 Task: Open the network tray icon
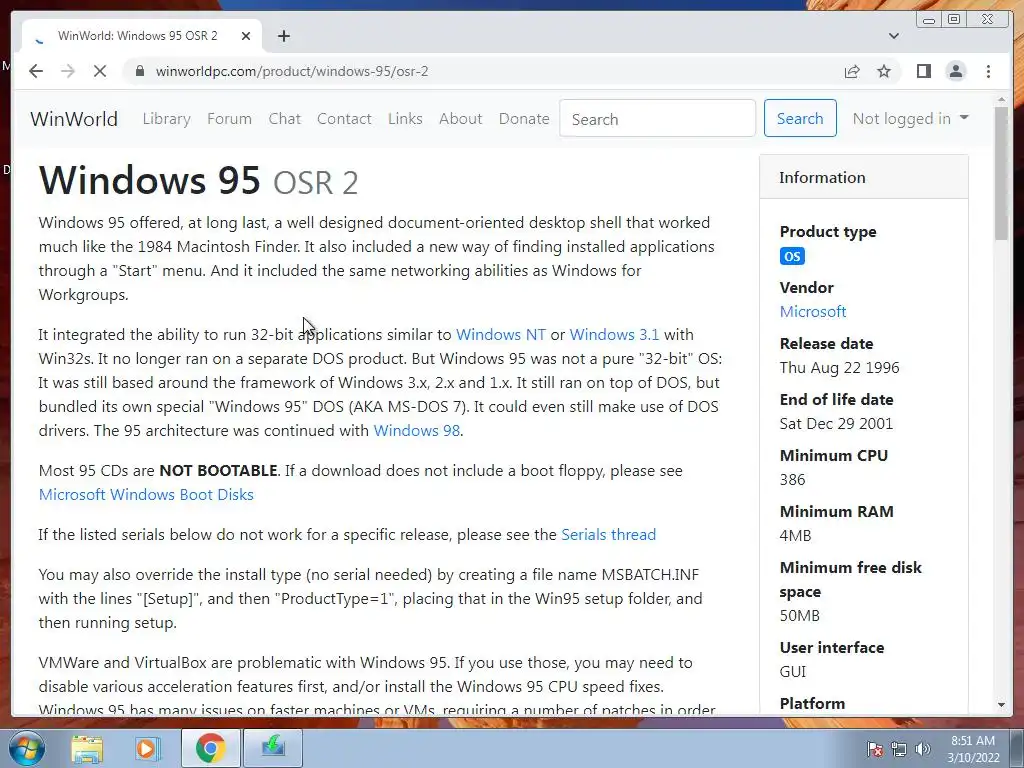point(899,749)
